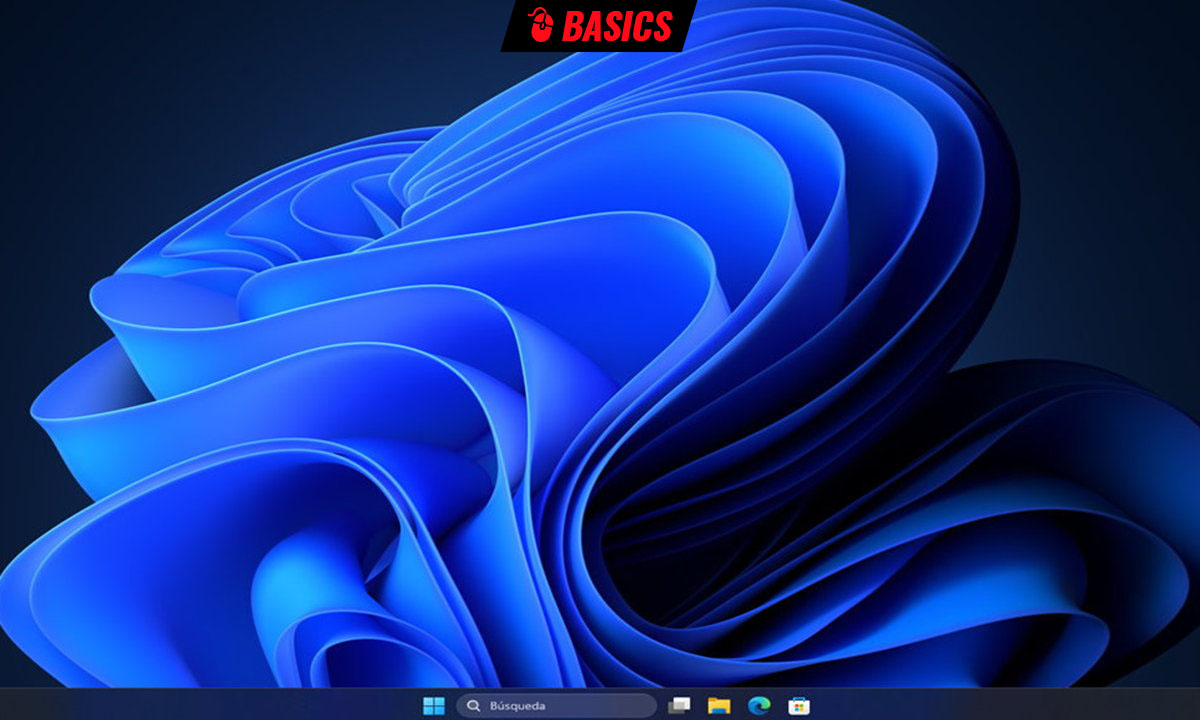Click the Start button to browse apps

coord(434,704)
